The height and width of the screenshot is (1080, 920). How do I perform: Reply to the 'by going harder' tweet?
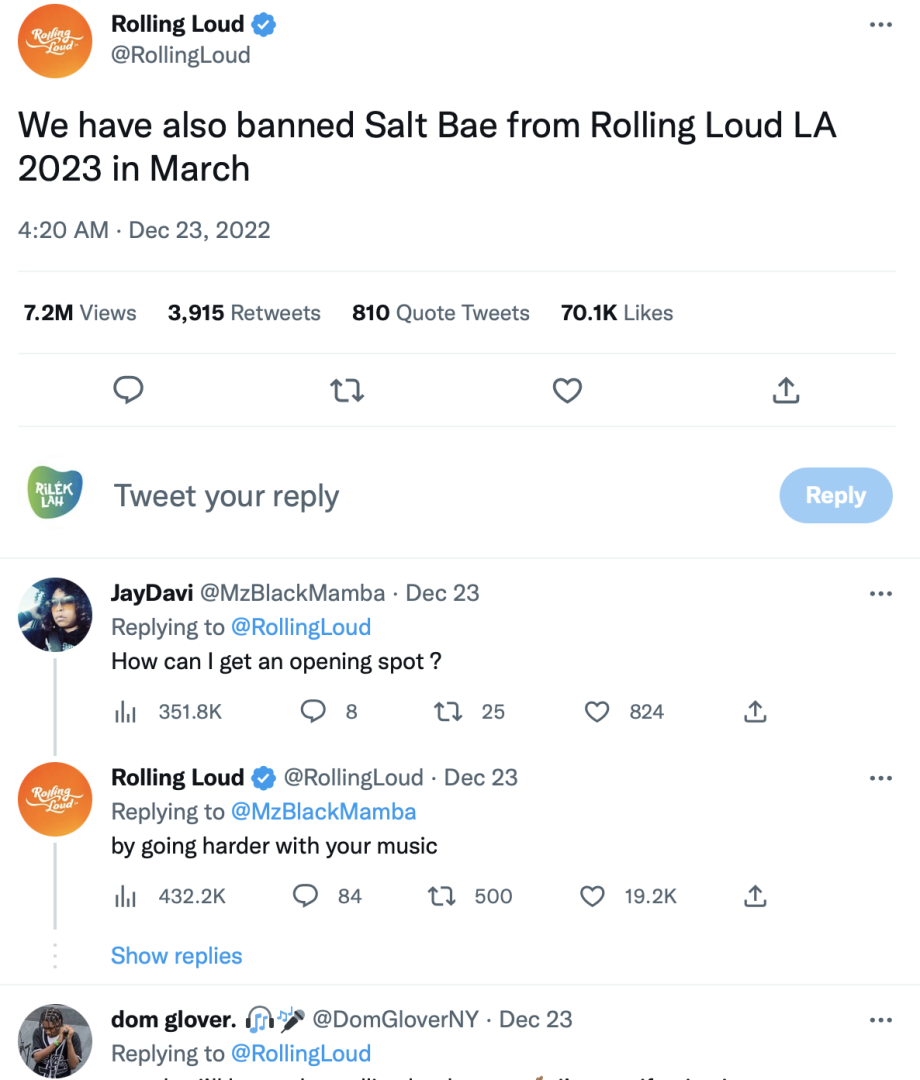point(305,897)
